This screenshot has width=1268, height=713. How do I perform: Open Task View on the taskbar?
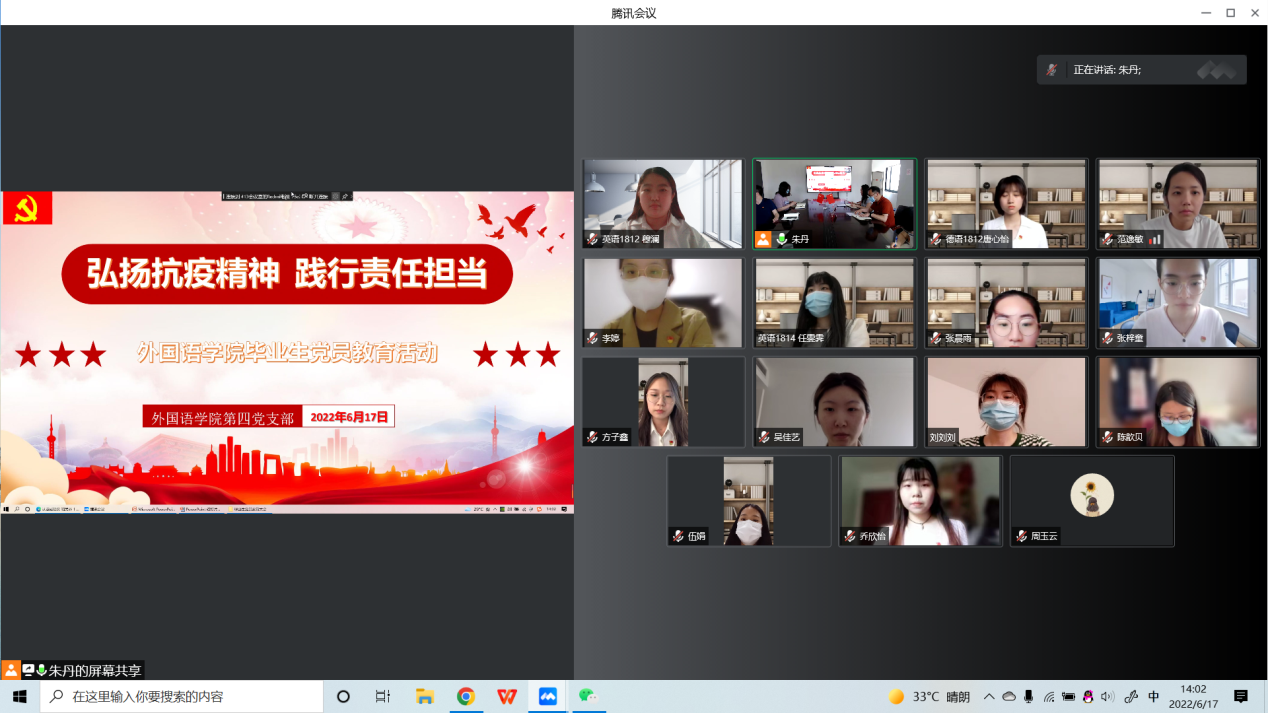tap(383, 697)
